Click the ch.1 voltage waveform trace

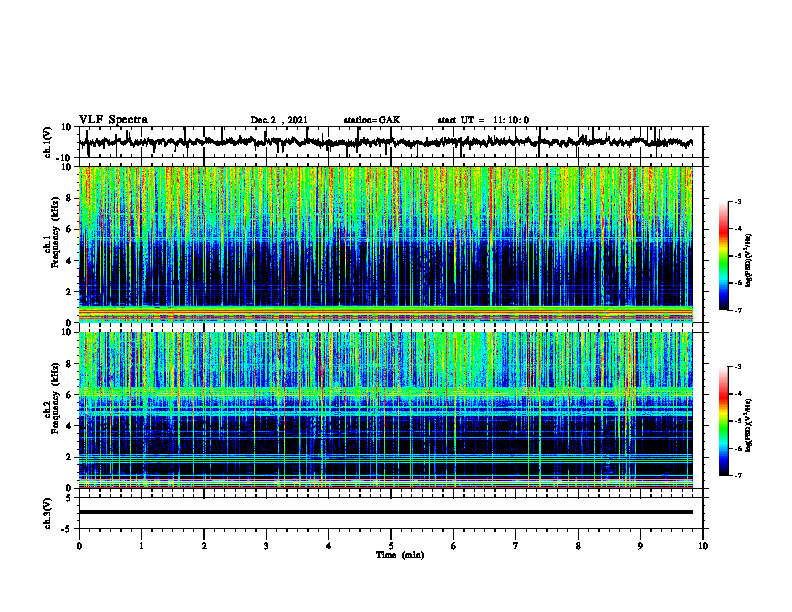385,142
